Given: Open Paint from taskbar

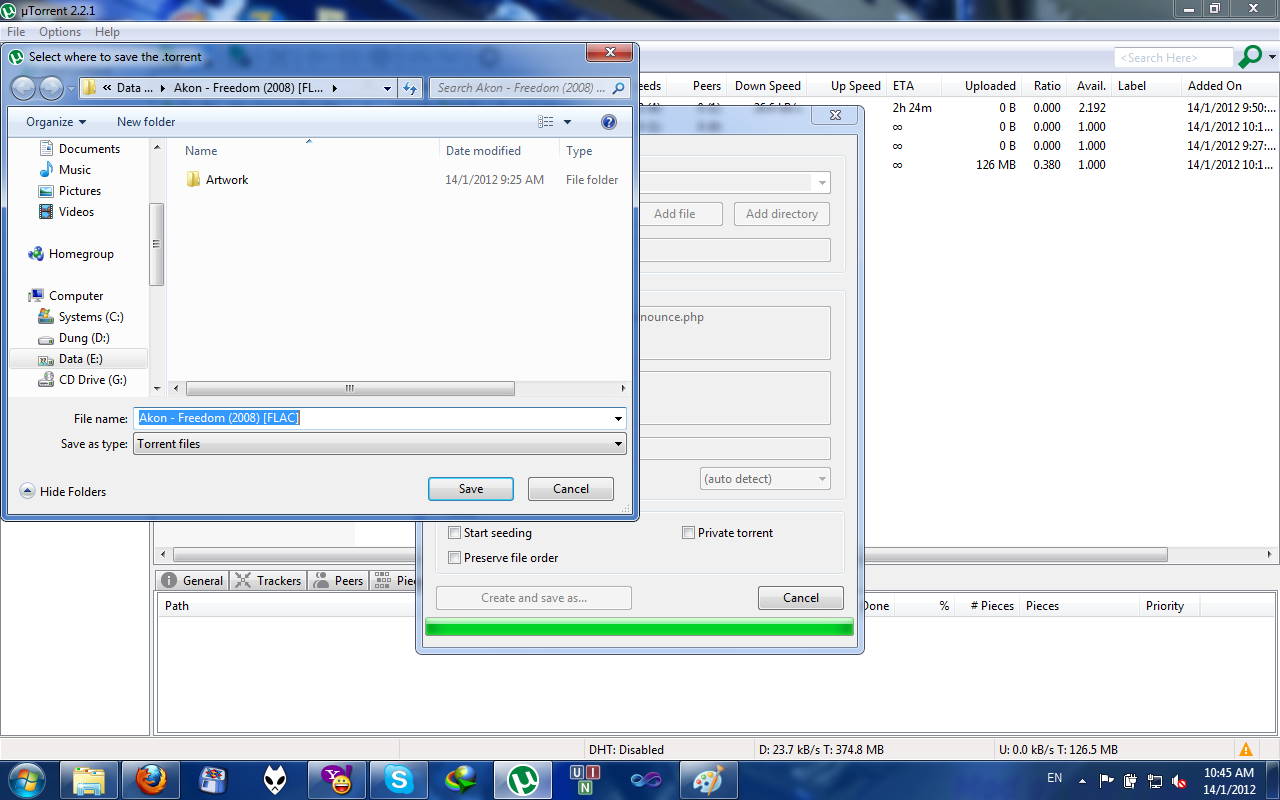Looking at the screenshot, I should (708, 779).
